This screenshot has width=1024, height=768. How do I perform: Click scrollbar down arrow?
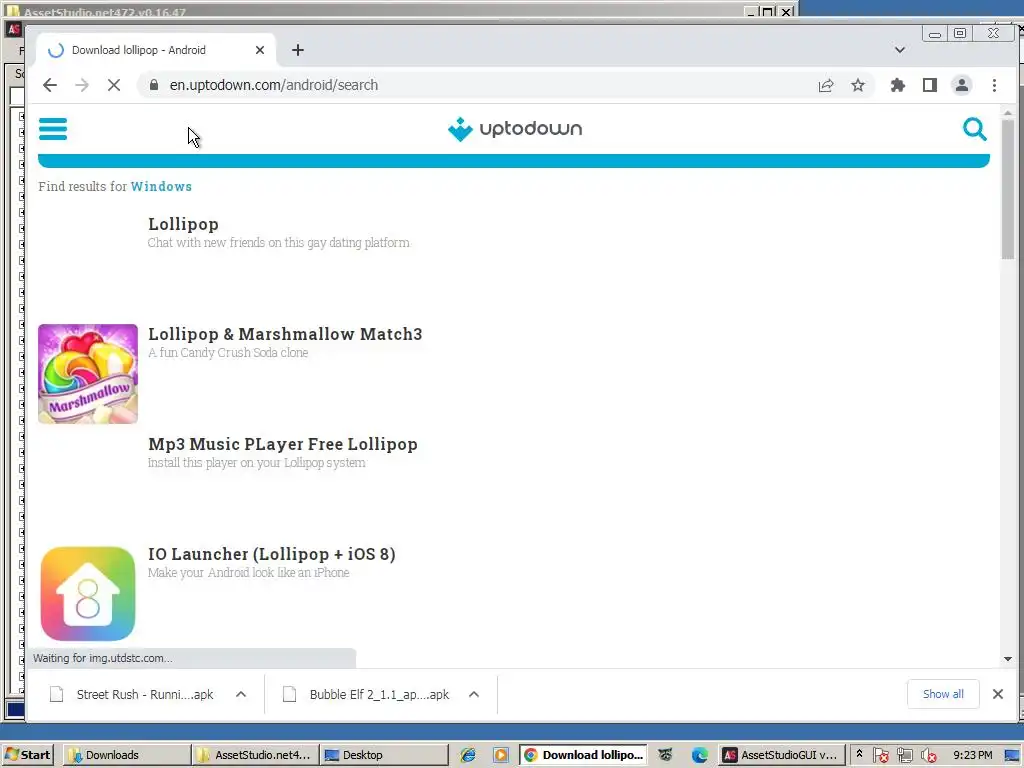[x=1008, y=659]
